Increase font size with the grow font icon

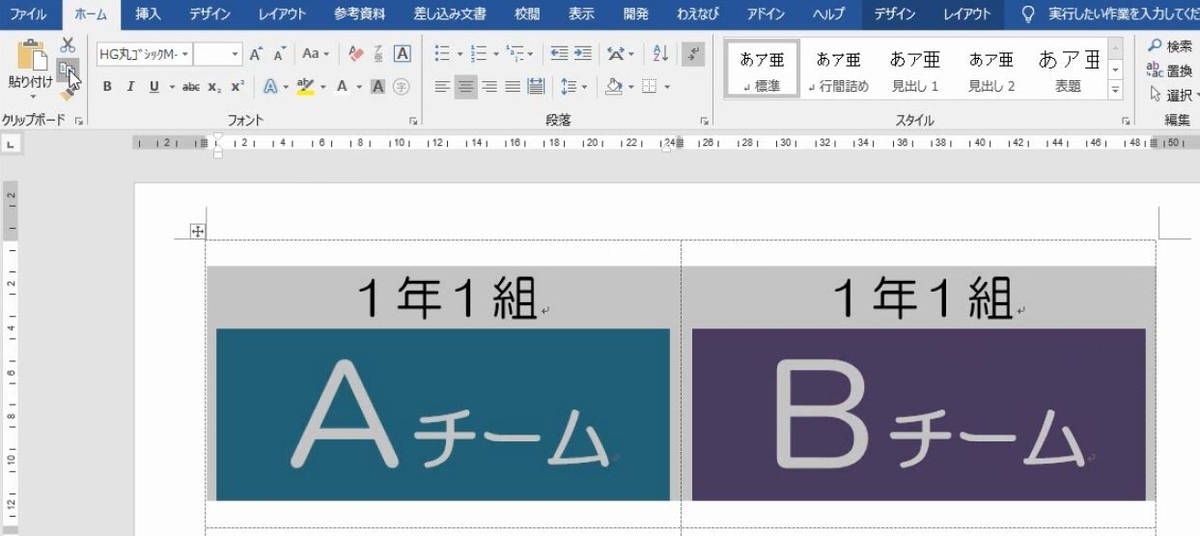click(256, 54)
